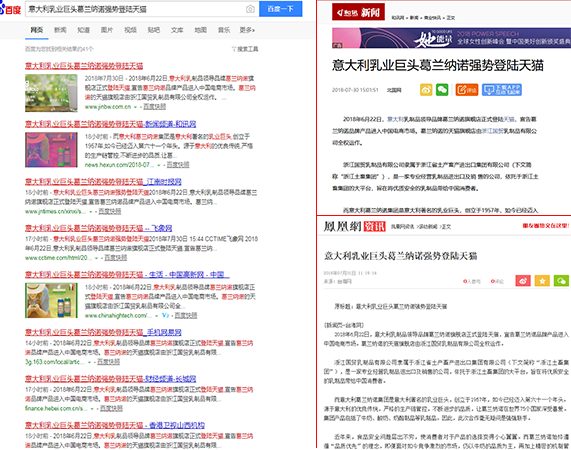The image size is (571, 450).
Task: Open the 手机网易网 result title
Action: tap(103, 332)
